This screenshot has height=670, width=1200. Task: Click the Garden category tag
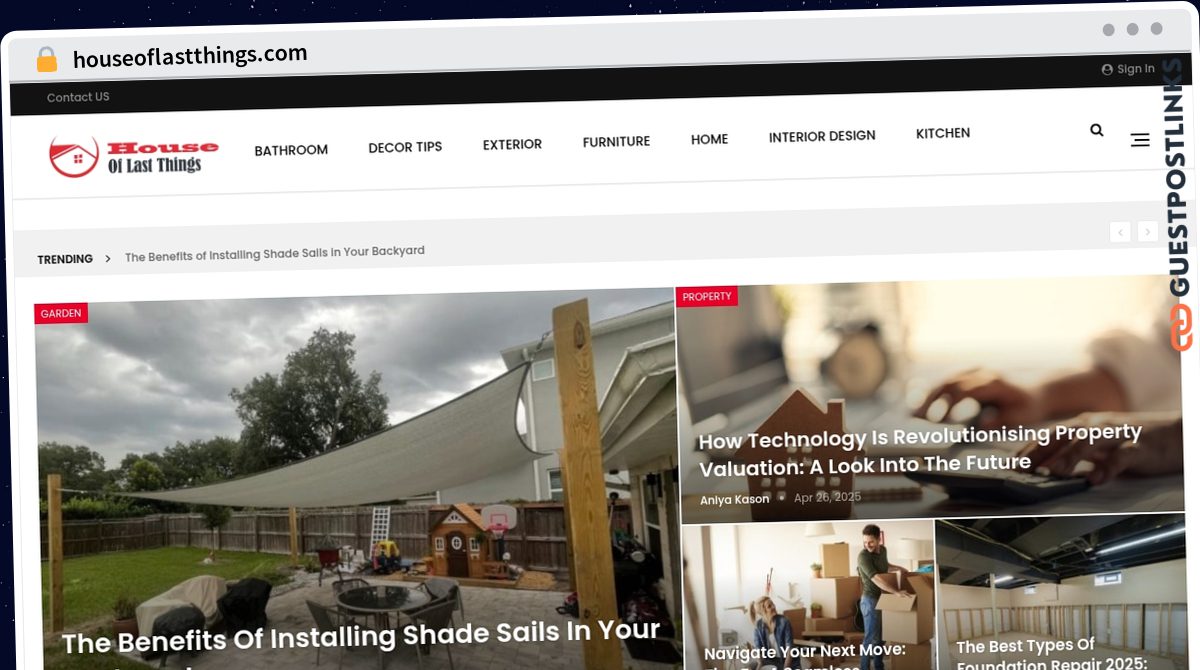point(61,313)
